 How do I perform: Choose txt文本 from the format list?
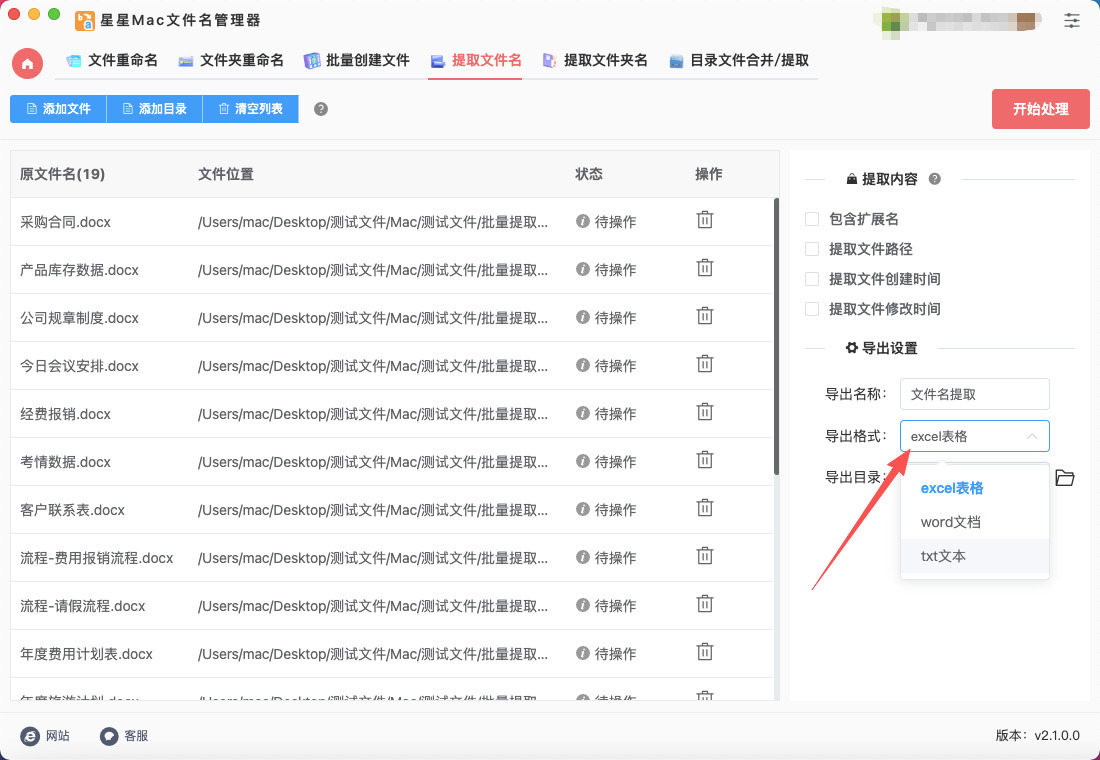point(943,556)
